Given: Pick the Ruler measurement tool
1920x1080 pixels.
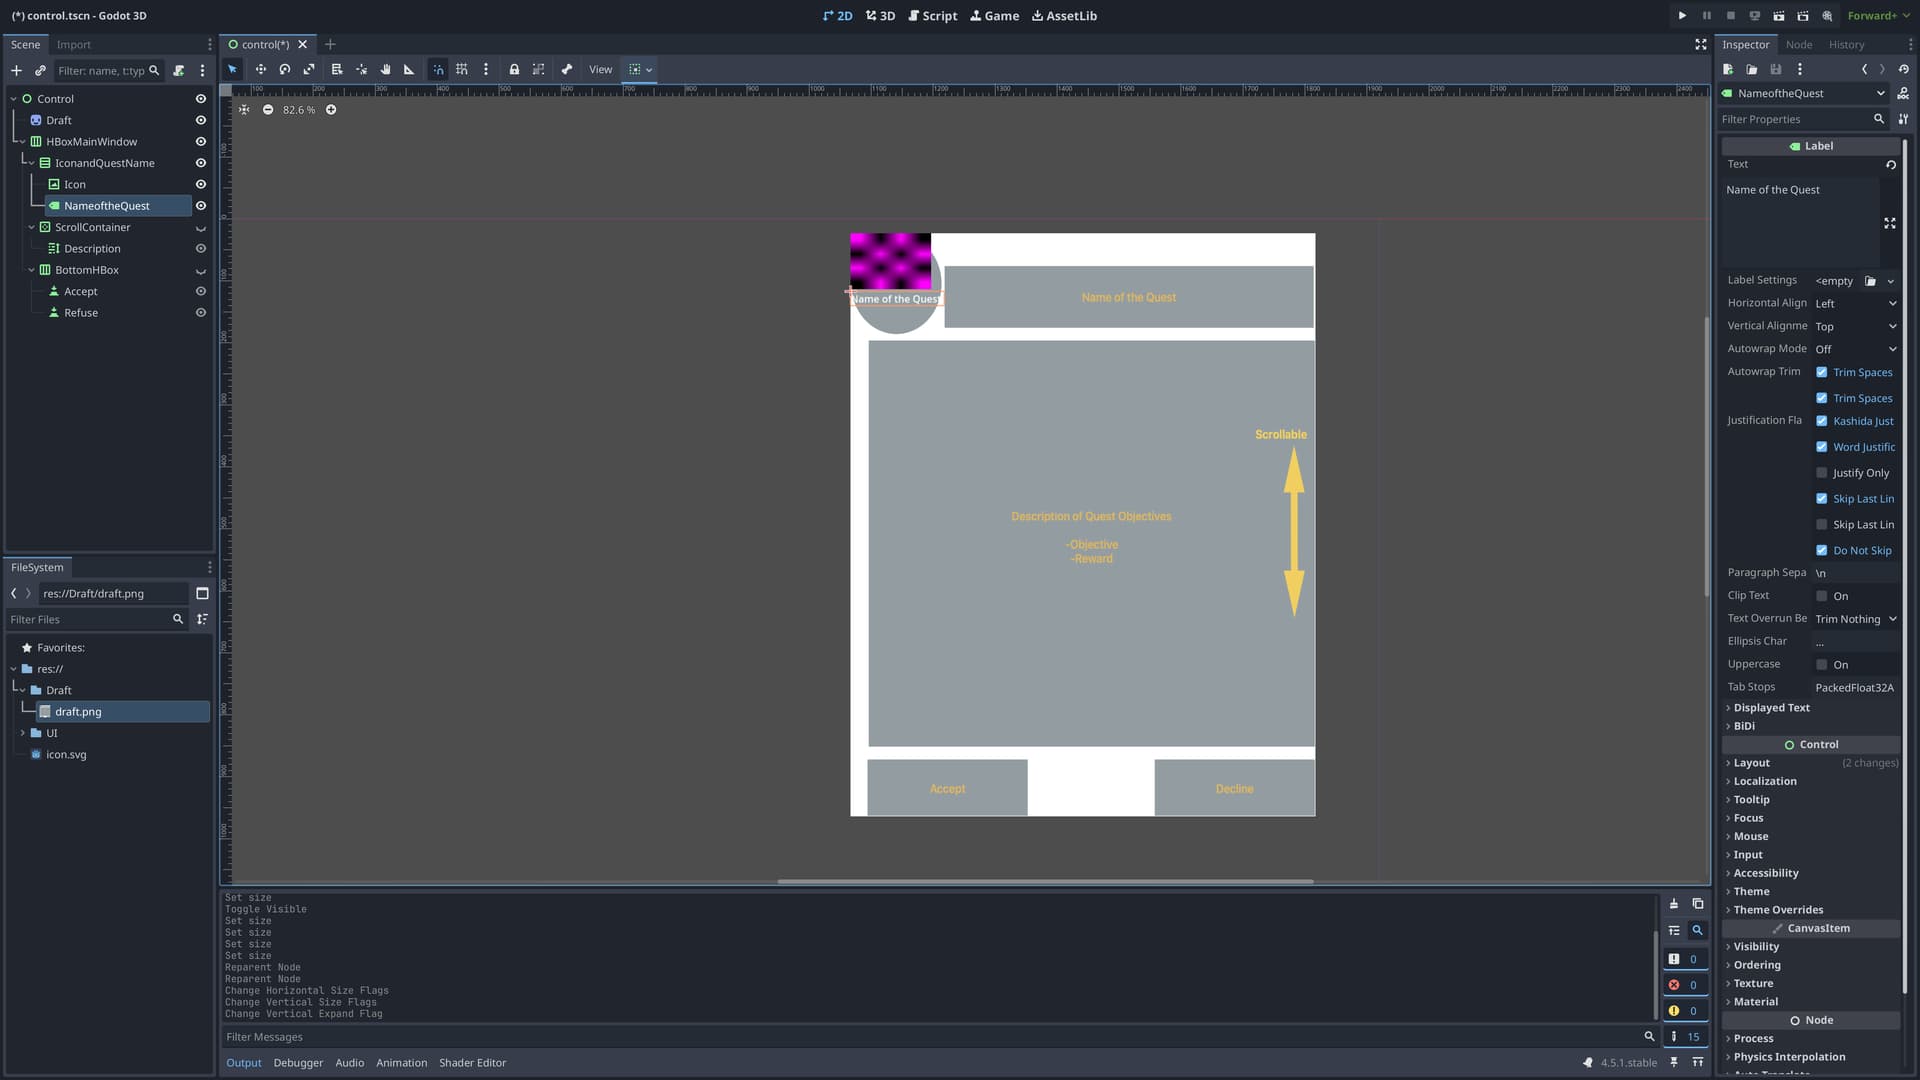Looking at the screenshot, I should pyautogui.click(x=409, y=69).
